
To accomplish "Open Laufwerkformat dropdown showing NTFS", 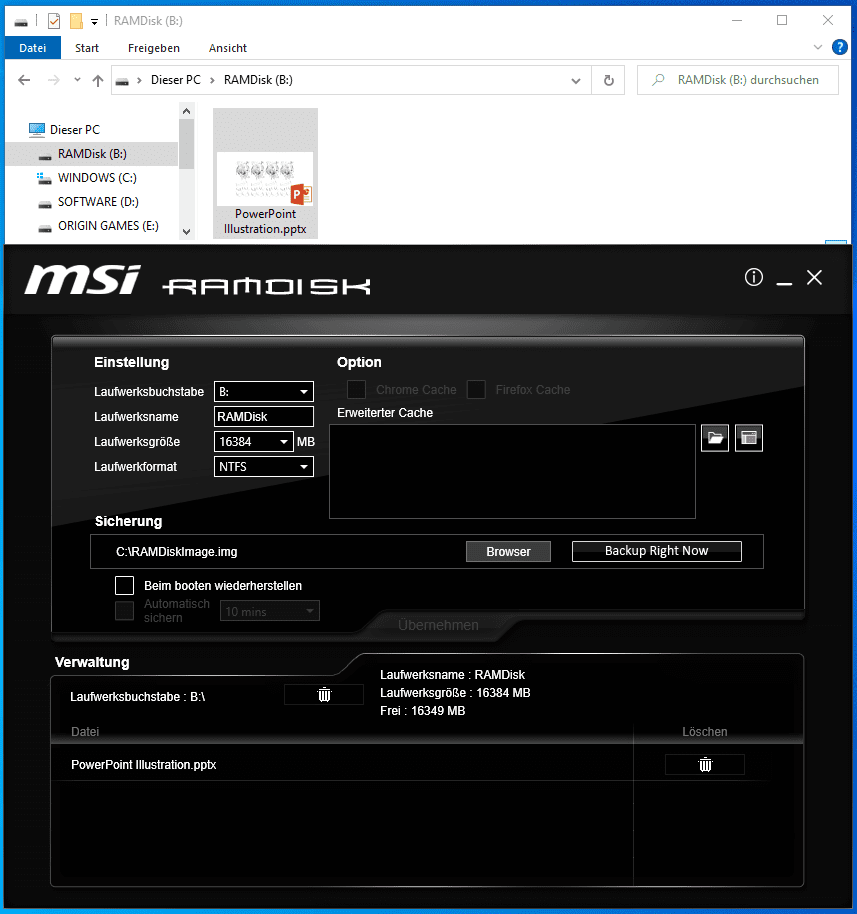I will click(x=264, y=466).
